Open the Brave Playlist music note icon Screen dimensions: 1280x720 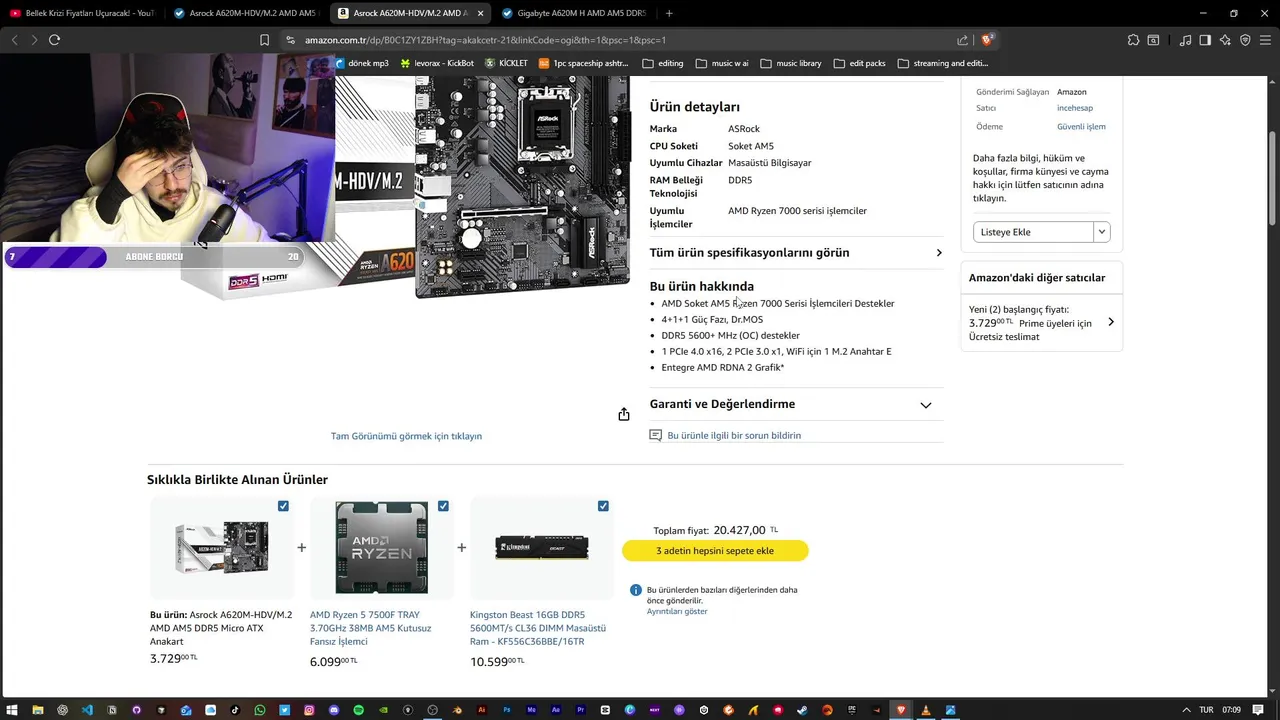click(1186, 40)
